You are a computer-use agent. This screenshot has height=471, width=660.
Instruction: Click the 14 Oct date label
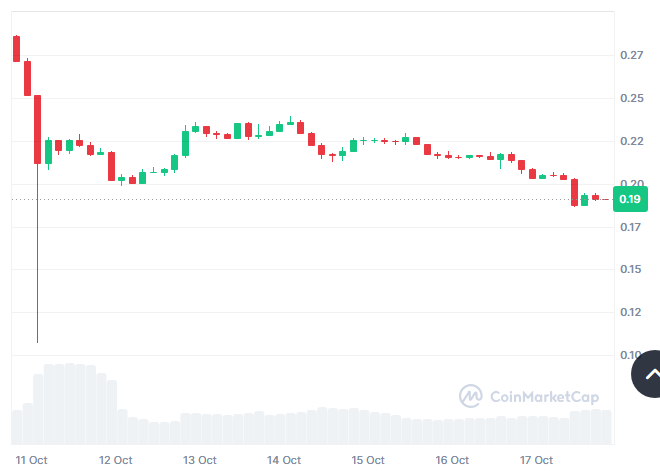(284, 460)
